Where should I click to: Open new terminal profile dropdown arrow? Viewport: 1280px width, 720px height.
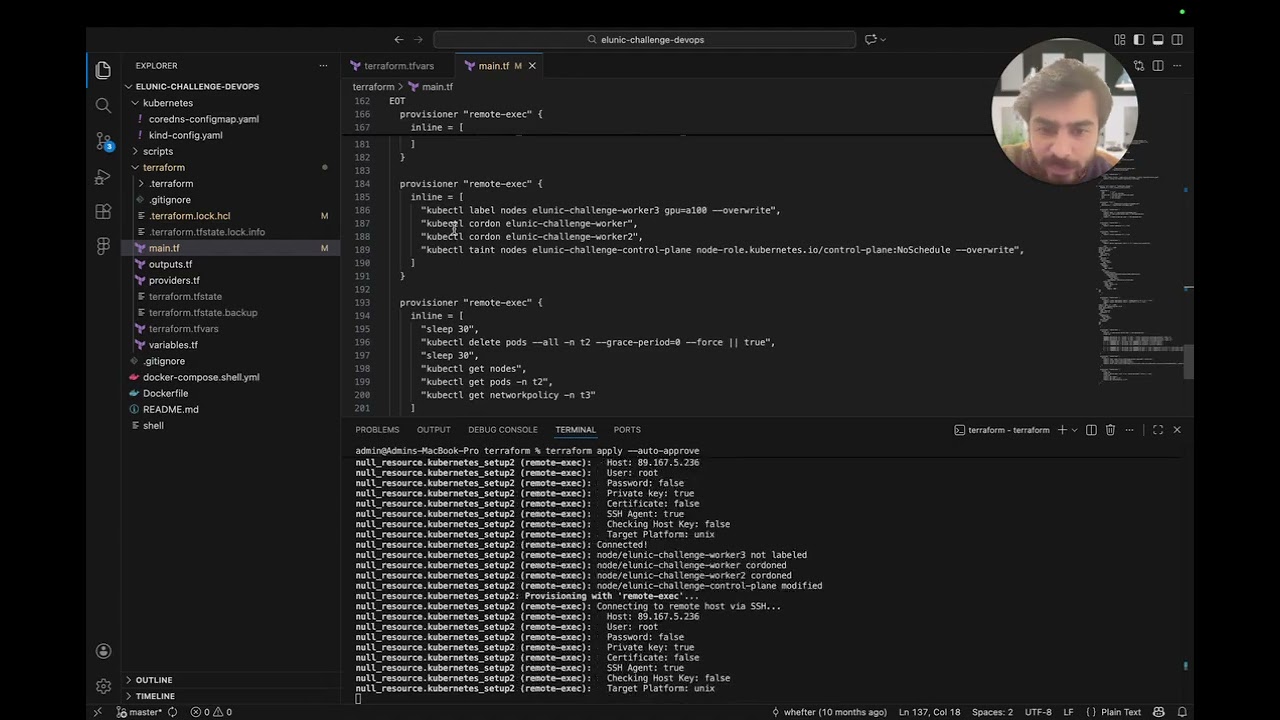1074,430
